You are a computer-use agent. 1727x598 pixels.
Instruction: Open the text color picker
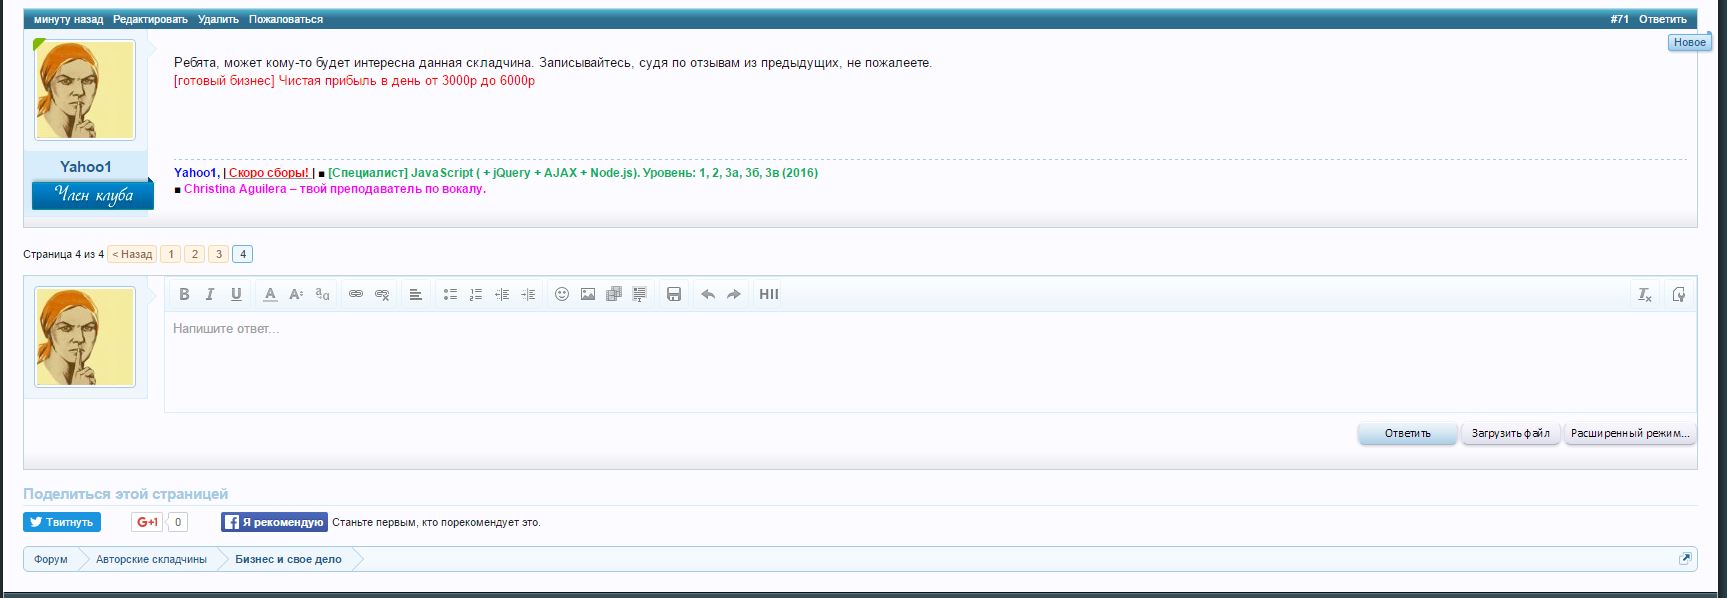point(270,294)
